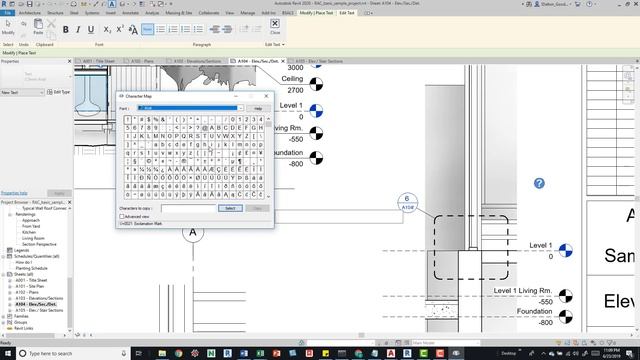Collapse the Renderings tree node
This screenshot has height=360, width=640.
click(x=10, y=214)
